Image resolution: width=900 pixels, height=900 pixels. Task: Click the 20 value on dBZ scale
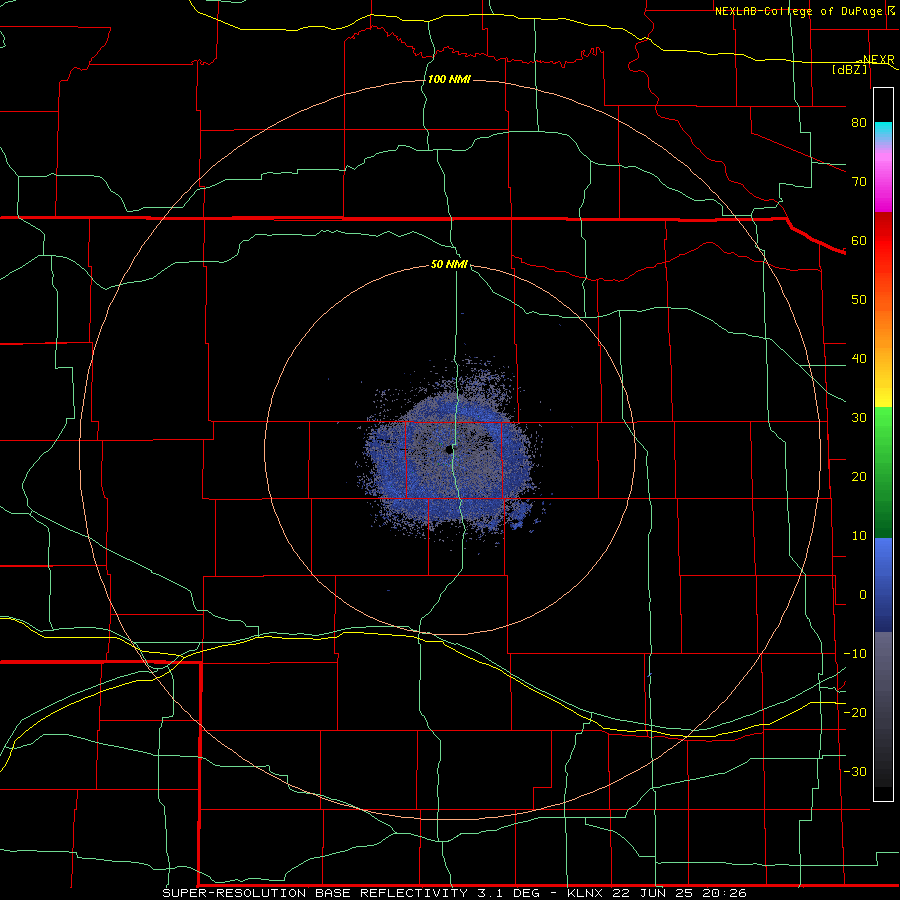pyautogui.click(x=859, y=477)
